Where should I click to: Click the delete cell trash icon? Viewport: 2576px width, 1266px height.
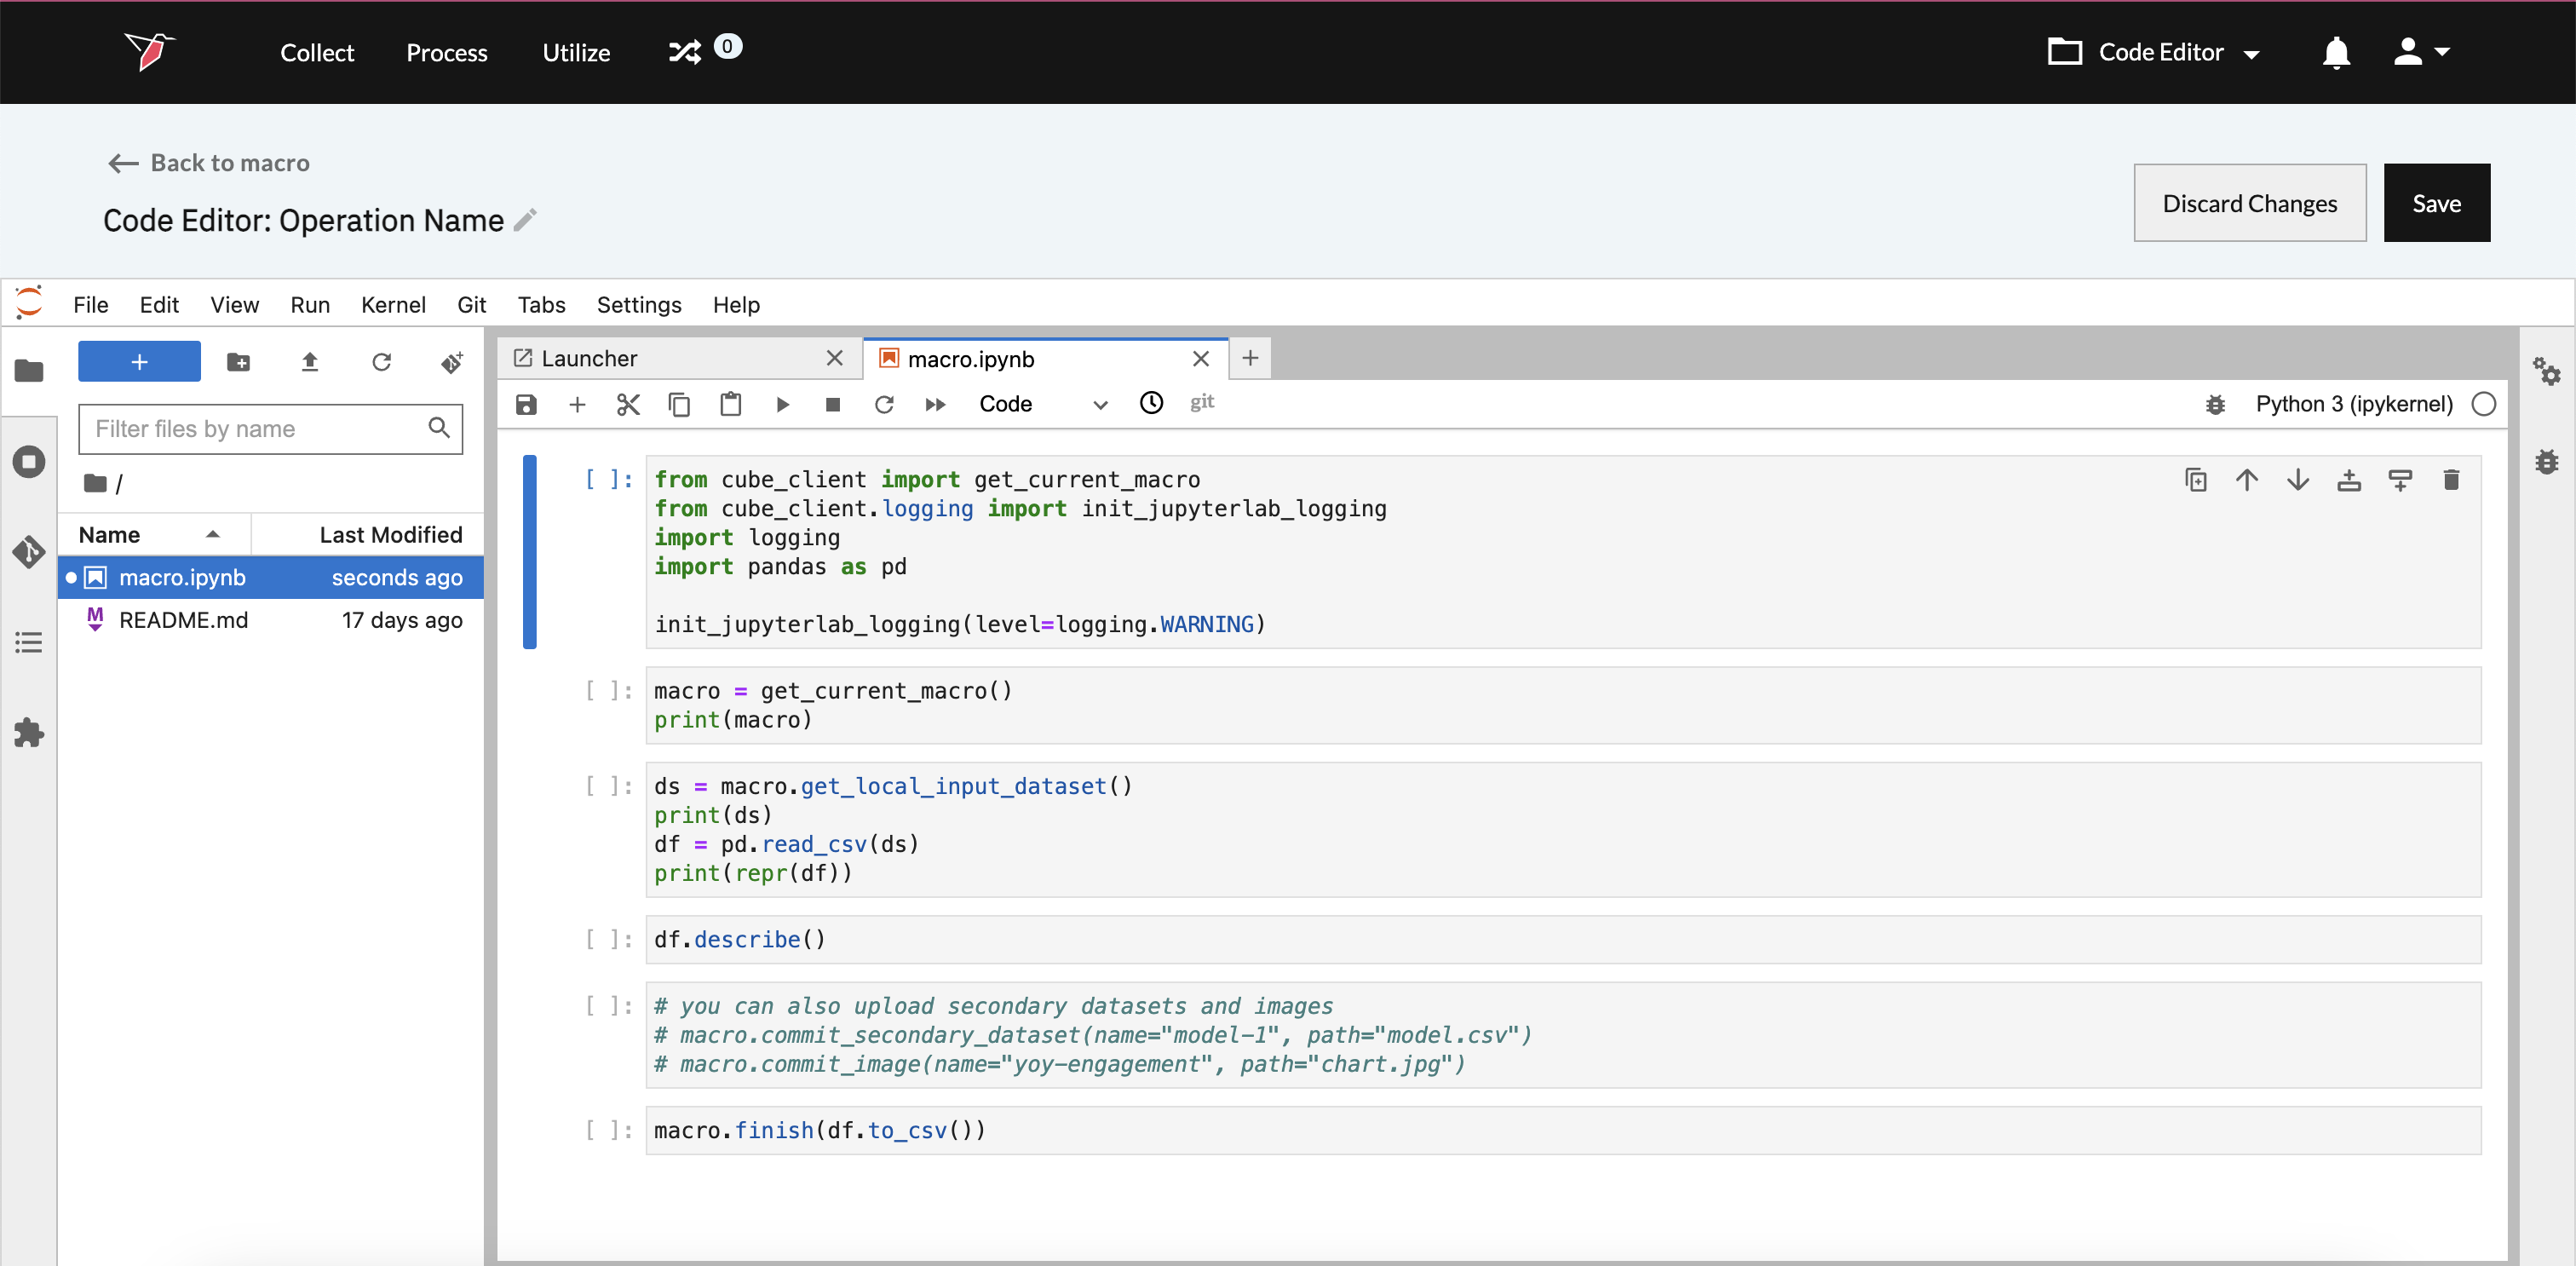pos(2450,480)
